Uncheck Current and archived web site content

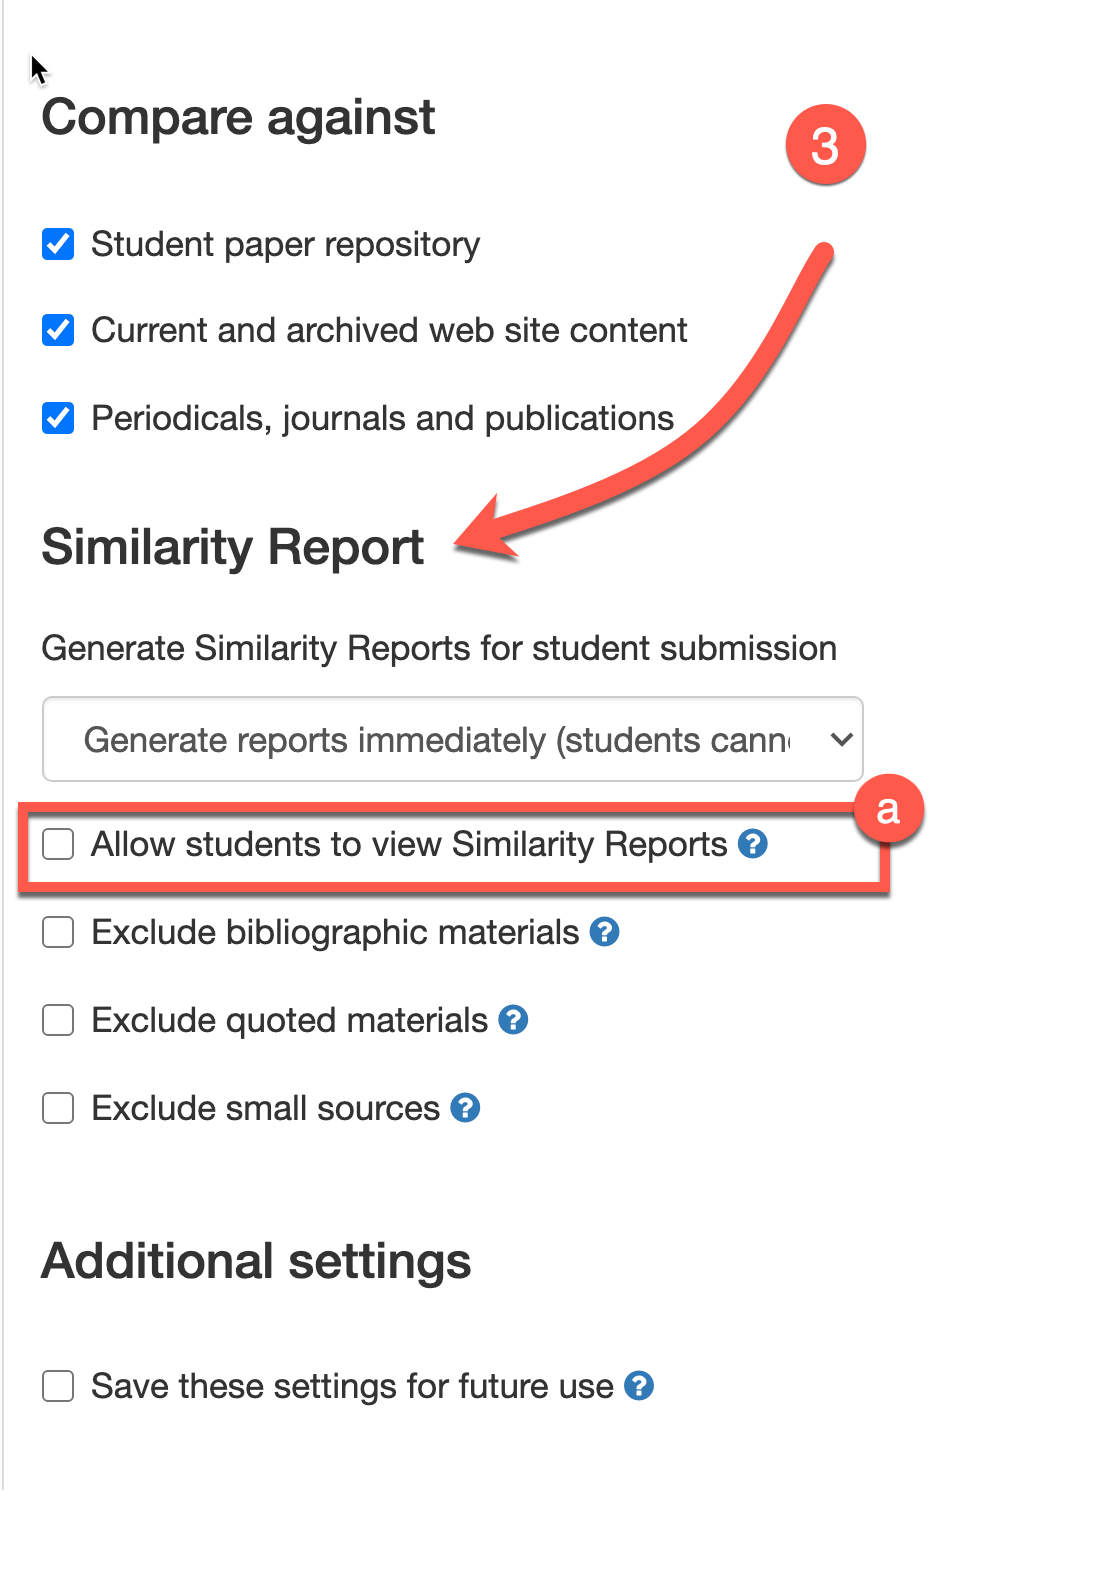coord(58,330)
